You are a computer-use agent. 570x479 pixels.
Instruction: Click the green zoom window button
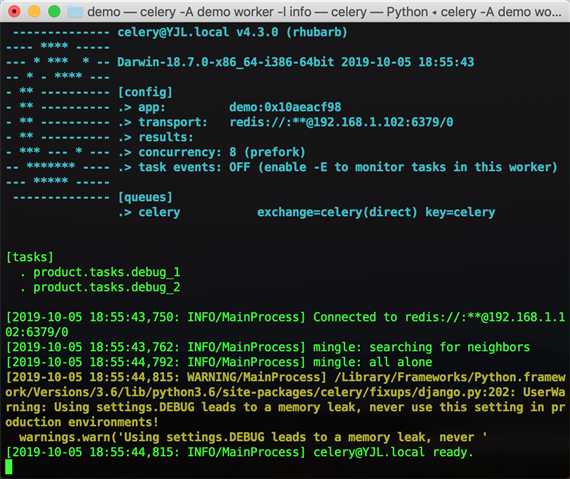click(55, 11)
